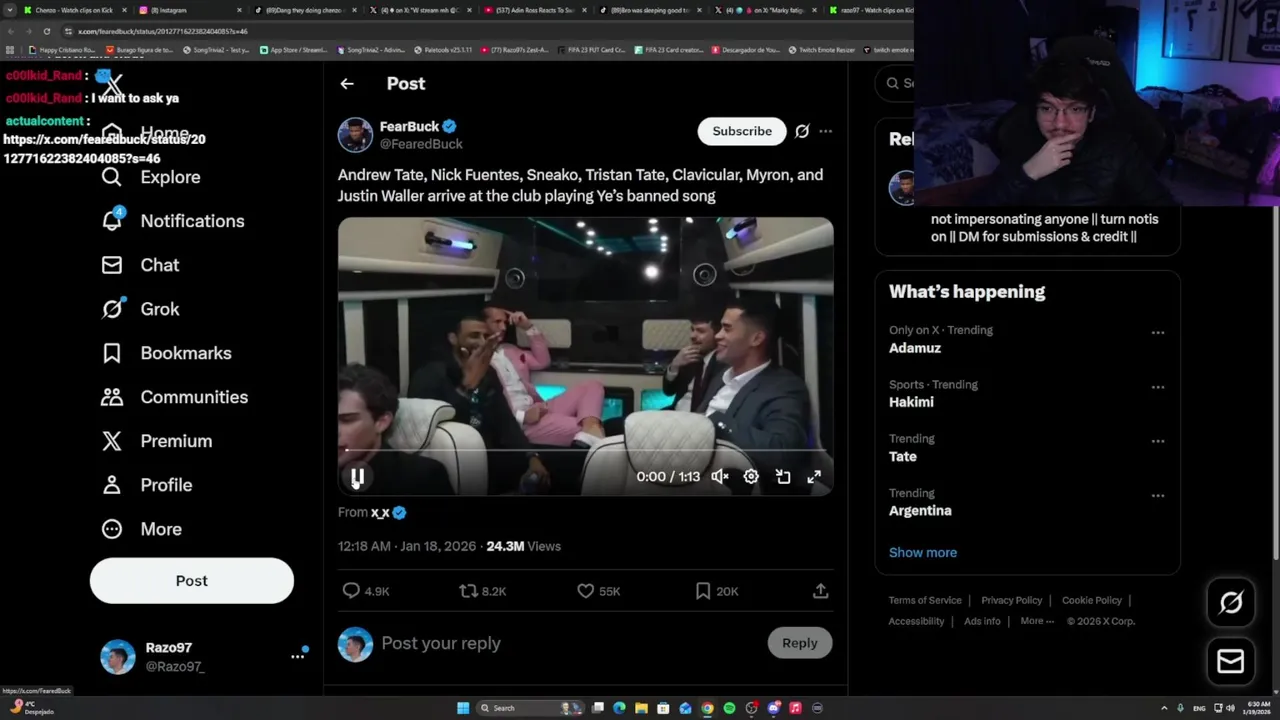Open the Adamuz trending topic
1280x720 pixels.
pos(915,348)
